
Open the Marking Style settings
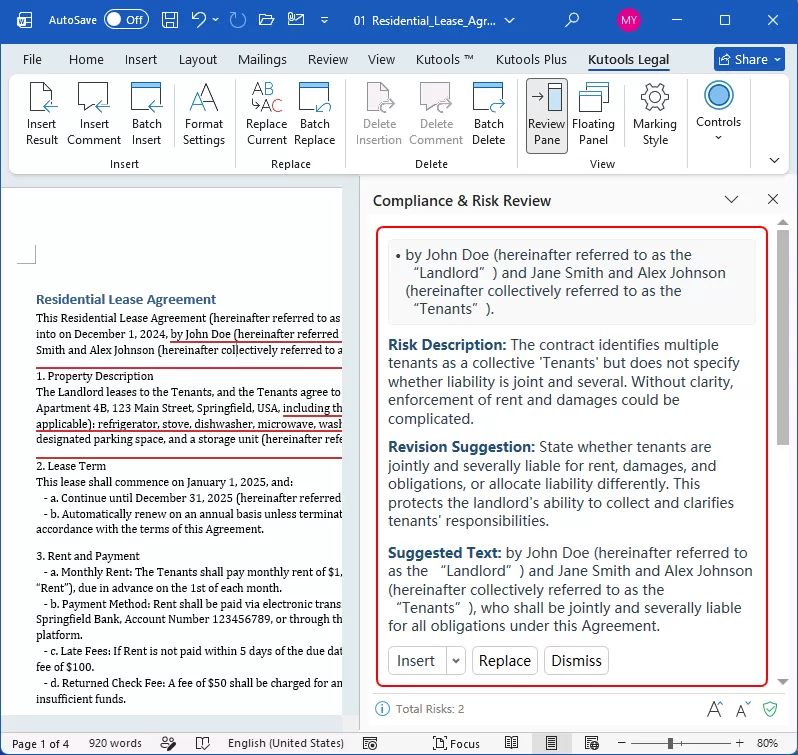(x=655, y=114)
